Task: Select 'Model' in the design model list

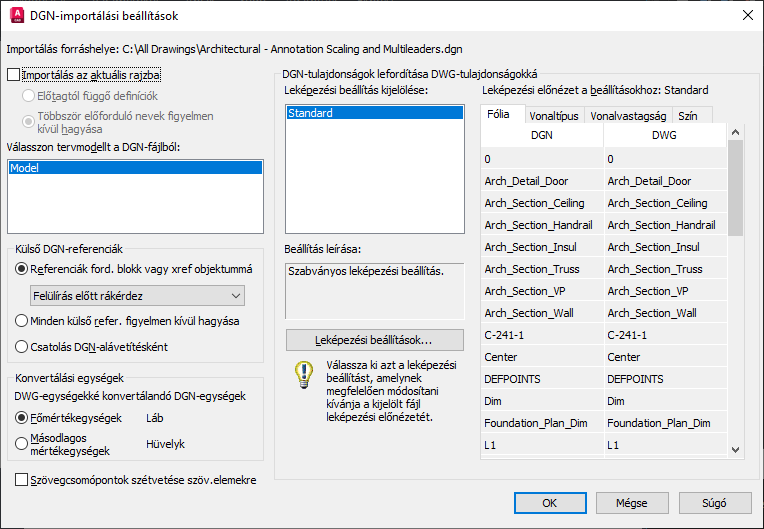Action: coord(135,168)
